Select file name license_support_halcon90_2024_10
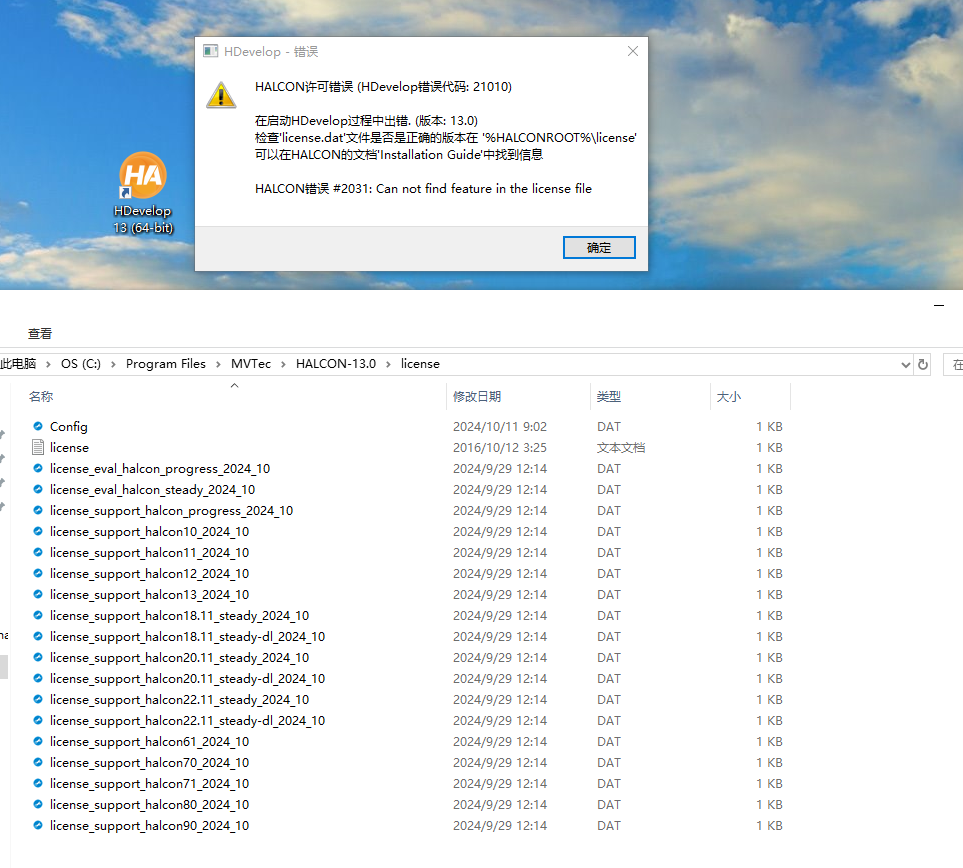This screenshot has height=868, width=963. 149,826
